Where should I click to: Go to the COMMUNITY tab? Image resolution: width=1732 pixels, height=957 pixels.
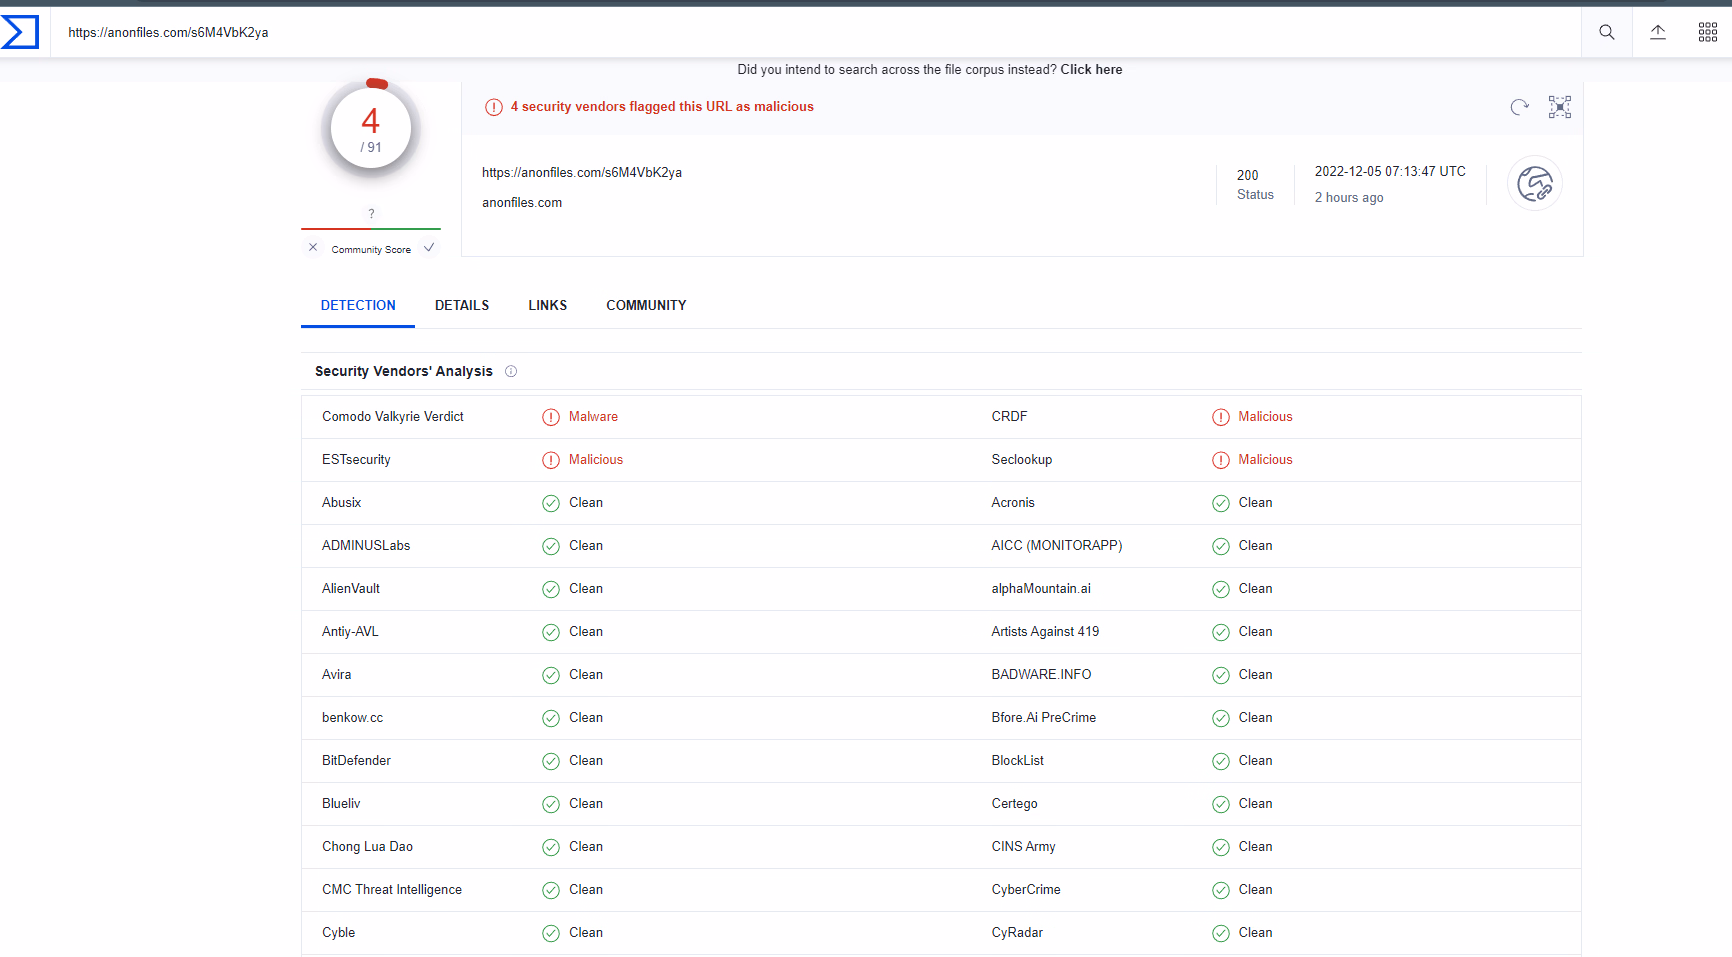point(646,306)
